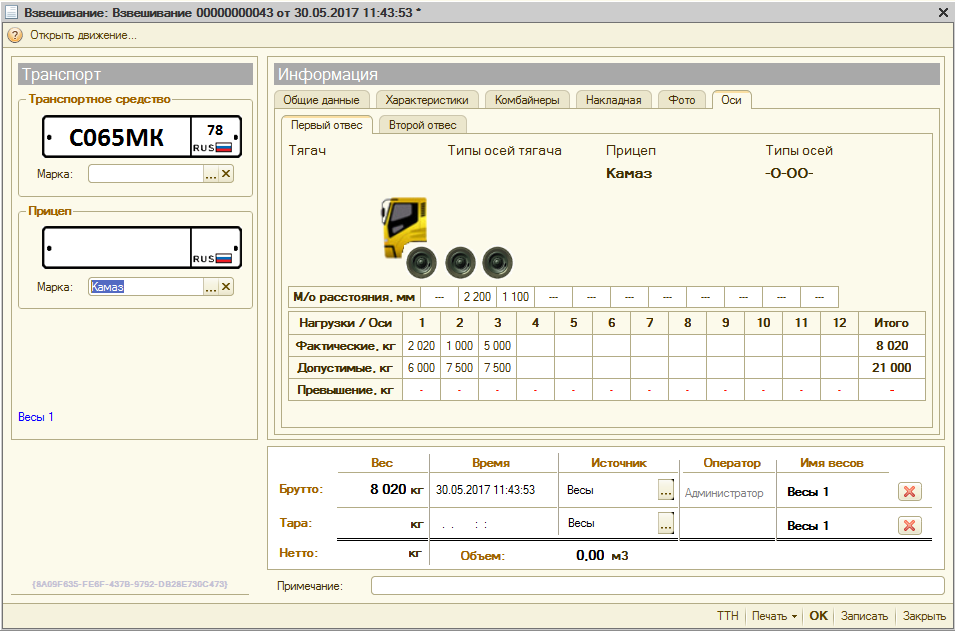This screenshot has width=955, height=631.
Task: Expand the Печать dropdown menu
Action: pyautogui.click(x=775, y=616)
